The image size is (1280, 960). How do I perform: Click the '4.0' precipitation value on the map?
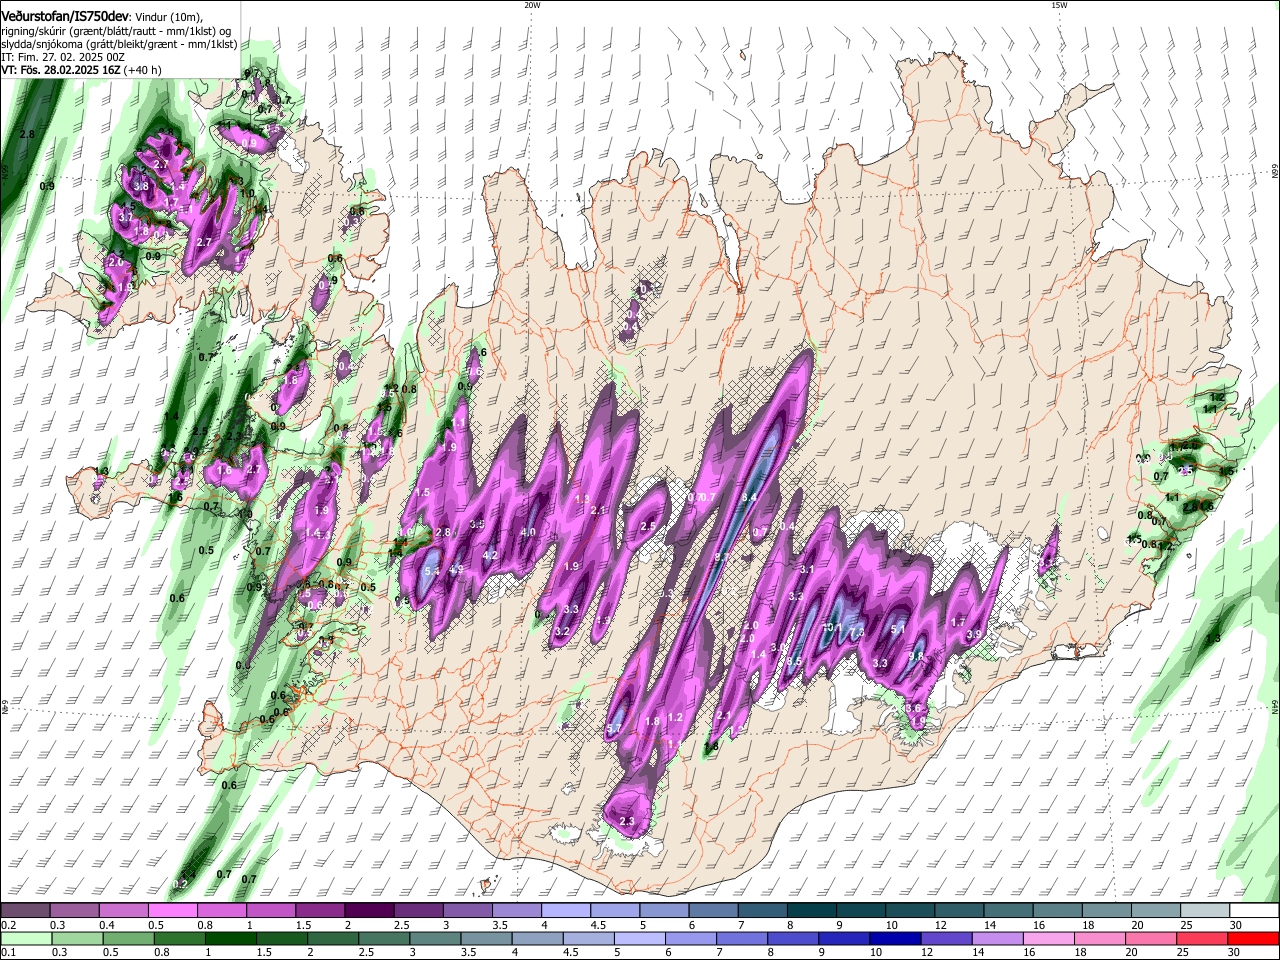pos(528,531)
